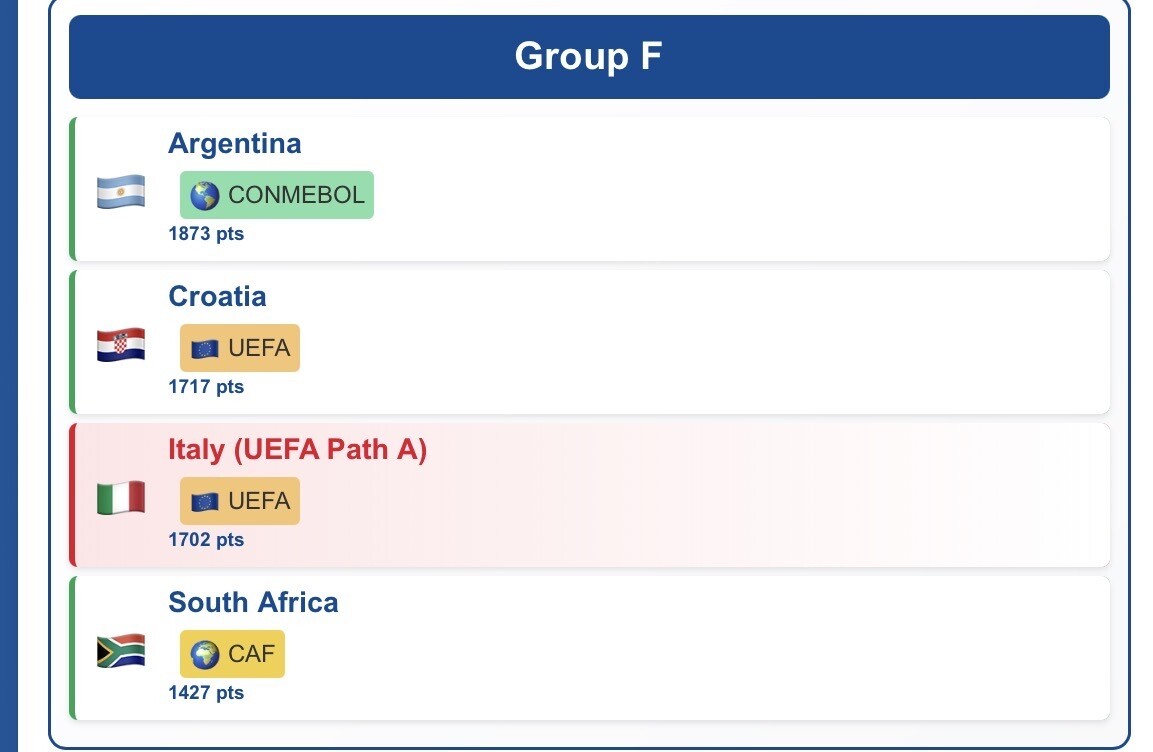Open the Croatia team name
Image resolution: width=1153 pixels, height=752 pixels.
[x=217, y=296]
